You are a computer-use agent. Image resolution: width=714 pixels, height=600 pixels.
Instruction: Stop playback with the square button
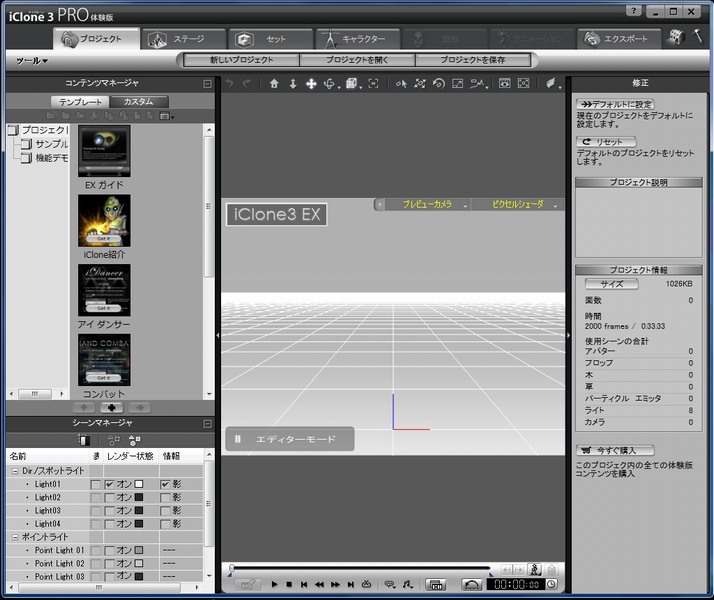[289, 584]
